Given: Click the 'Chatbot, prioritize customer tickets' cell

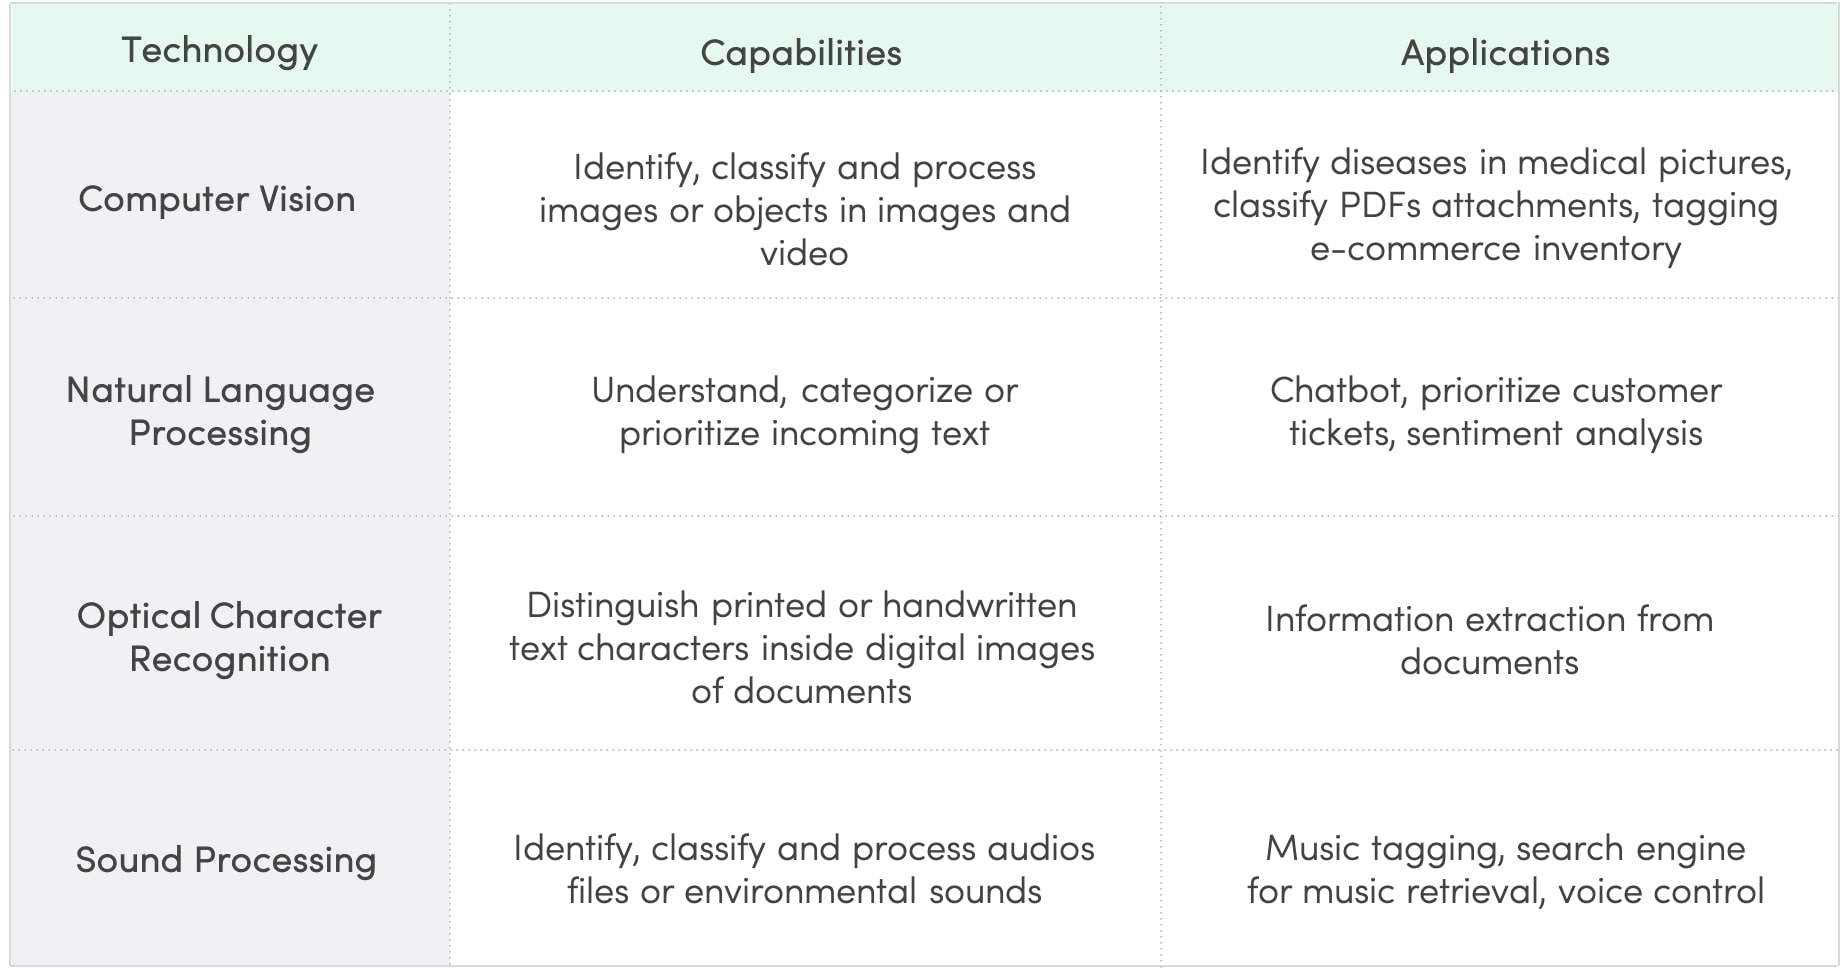Looking at the screenshot, I should tap(1496, 411).
